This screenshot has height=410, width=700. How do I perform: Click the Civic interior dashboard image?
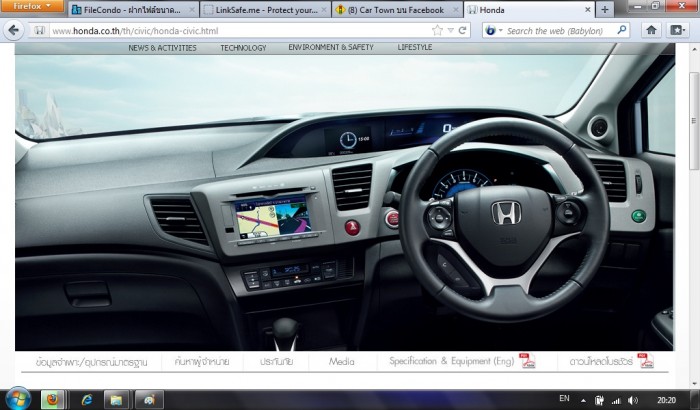point(345,202)
